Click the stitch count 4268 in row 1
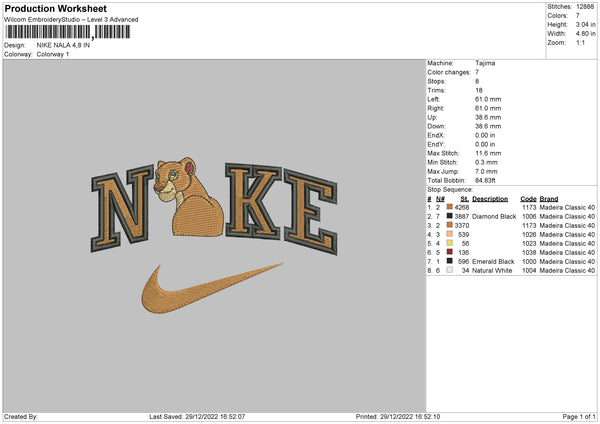The image size is (600, 424). (462, 207)
